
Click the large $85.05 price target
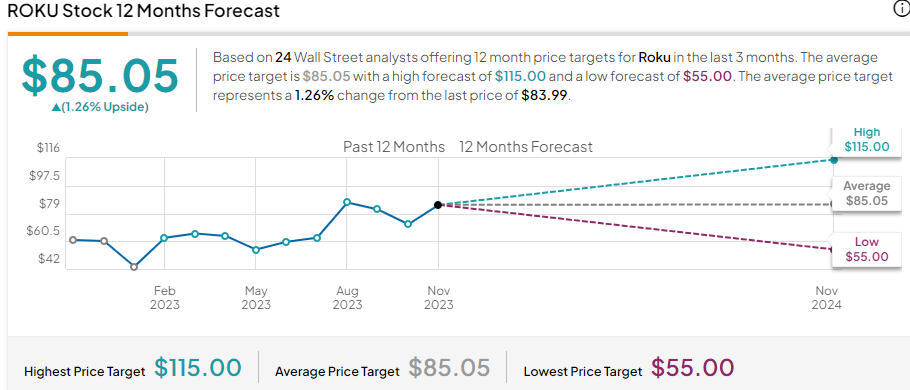point(100,75)
